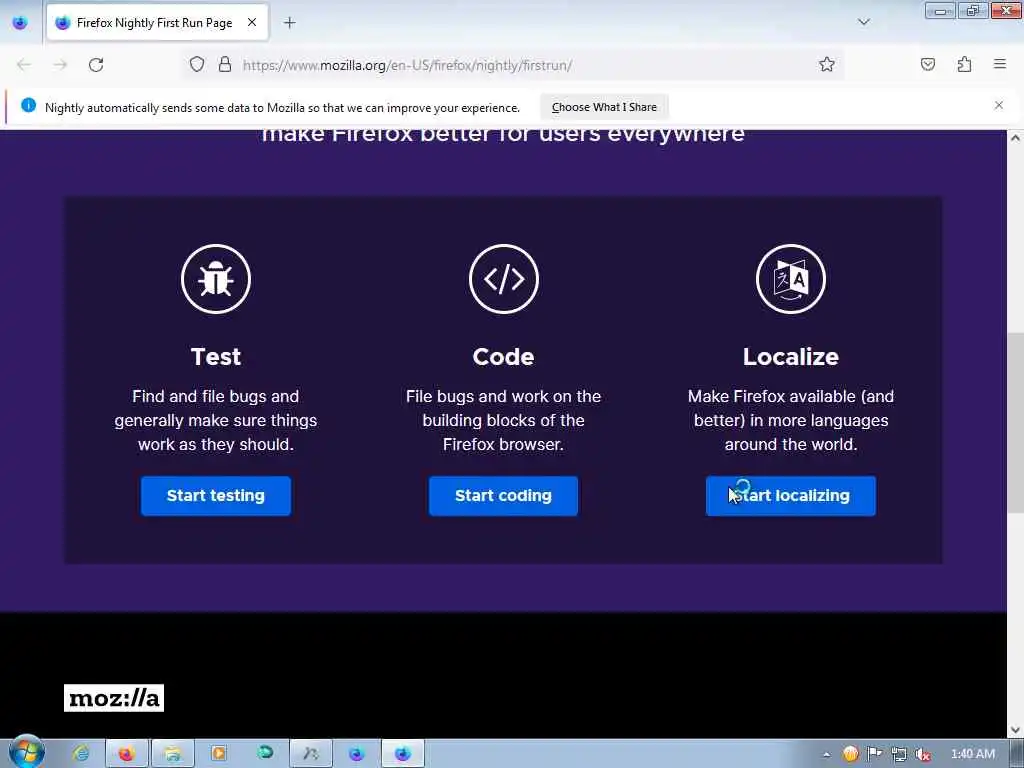Image resolution: width=1024 pixels, height=768 pixels.
Task: Go back to the previous page
Action: pos(24,65)
